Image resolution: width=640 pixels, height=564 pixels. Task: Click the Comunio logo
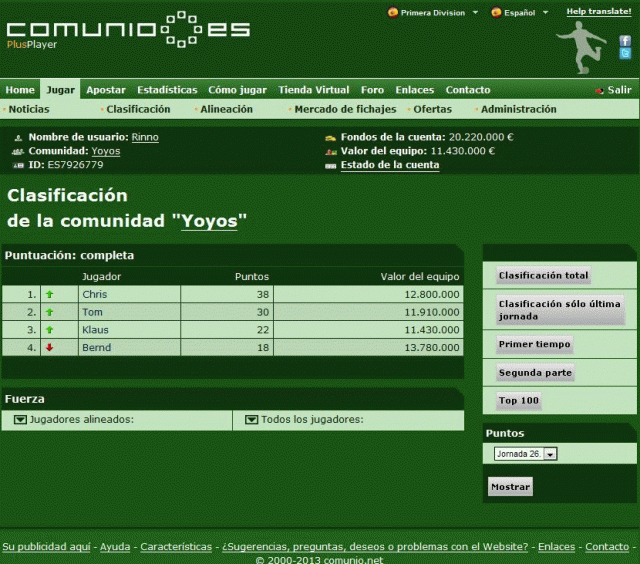pos(127,30)
